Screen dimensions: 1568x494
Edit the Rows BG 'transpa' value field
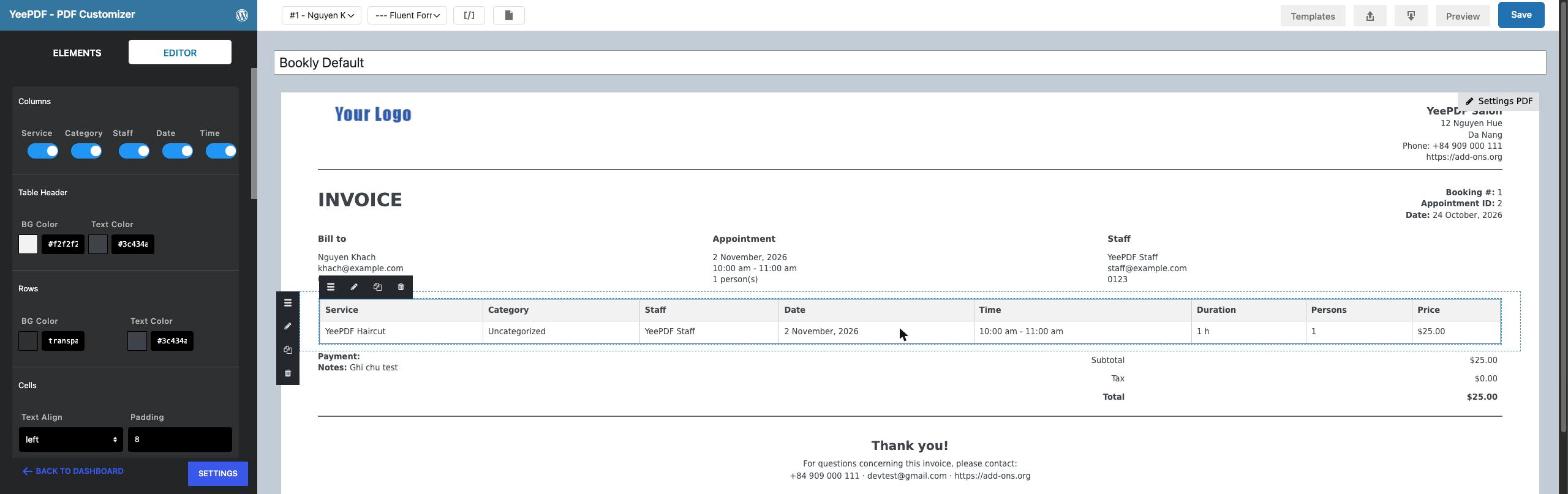[63, 341]
